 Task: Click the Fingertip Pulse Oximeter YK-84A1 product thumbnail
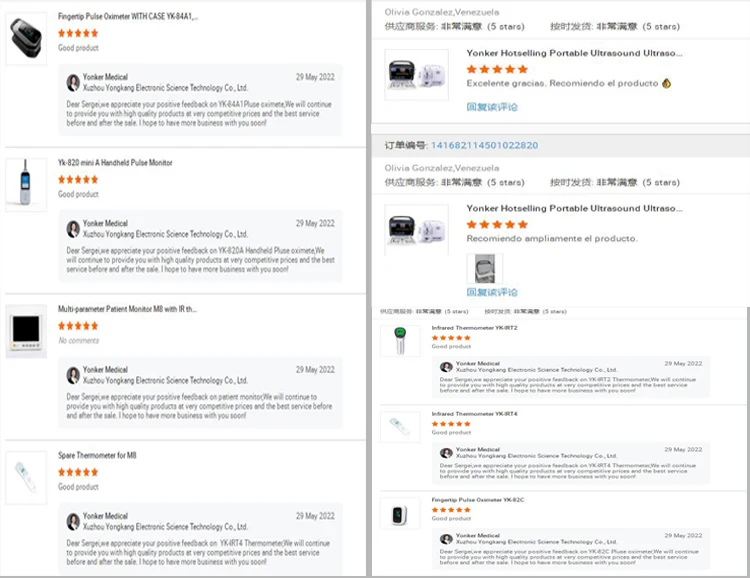(26, 39)
